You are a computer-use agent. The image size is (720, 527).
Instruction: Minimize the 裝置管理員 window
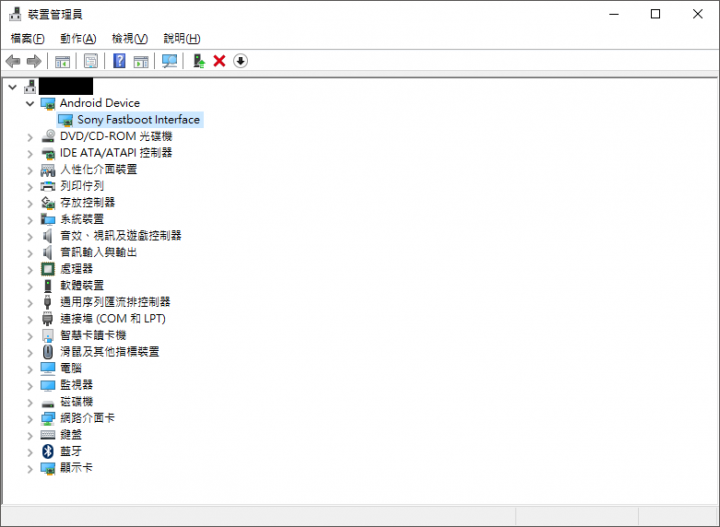pyautogui.click(x=614, y=14)
